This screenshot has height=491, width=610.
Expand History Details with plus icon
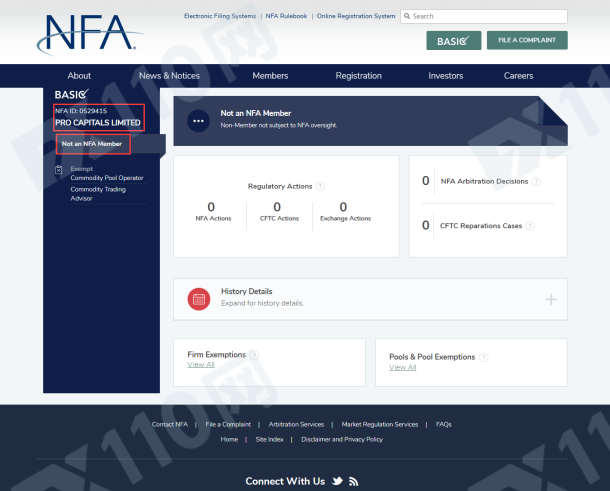pos(551,299)
